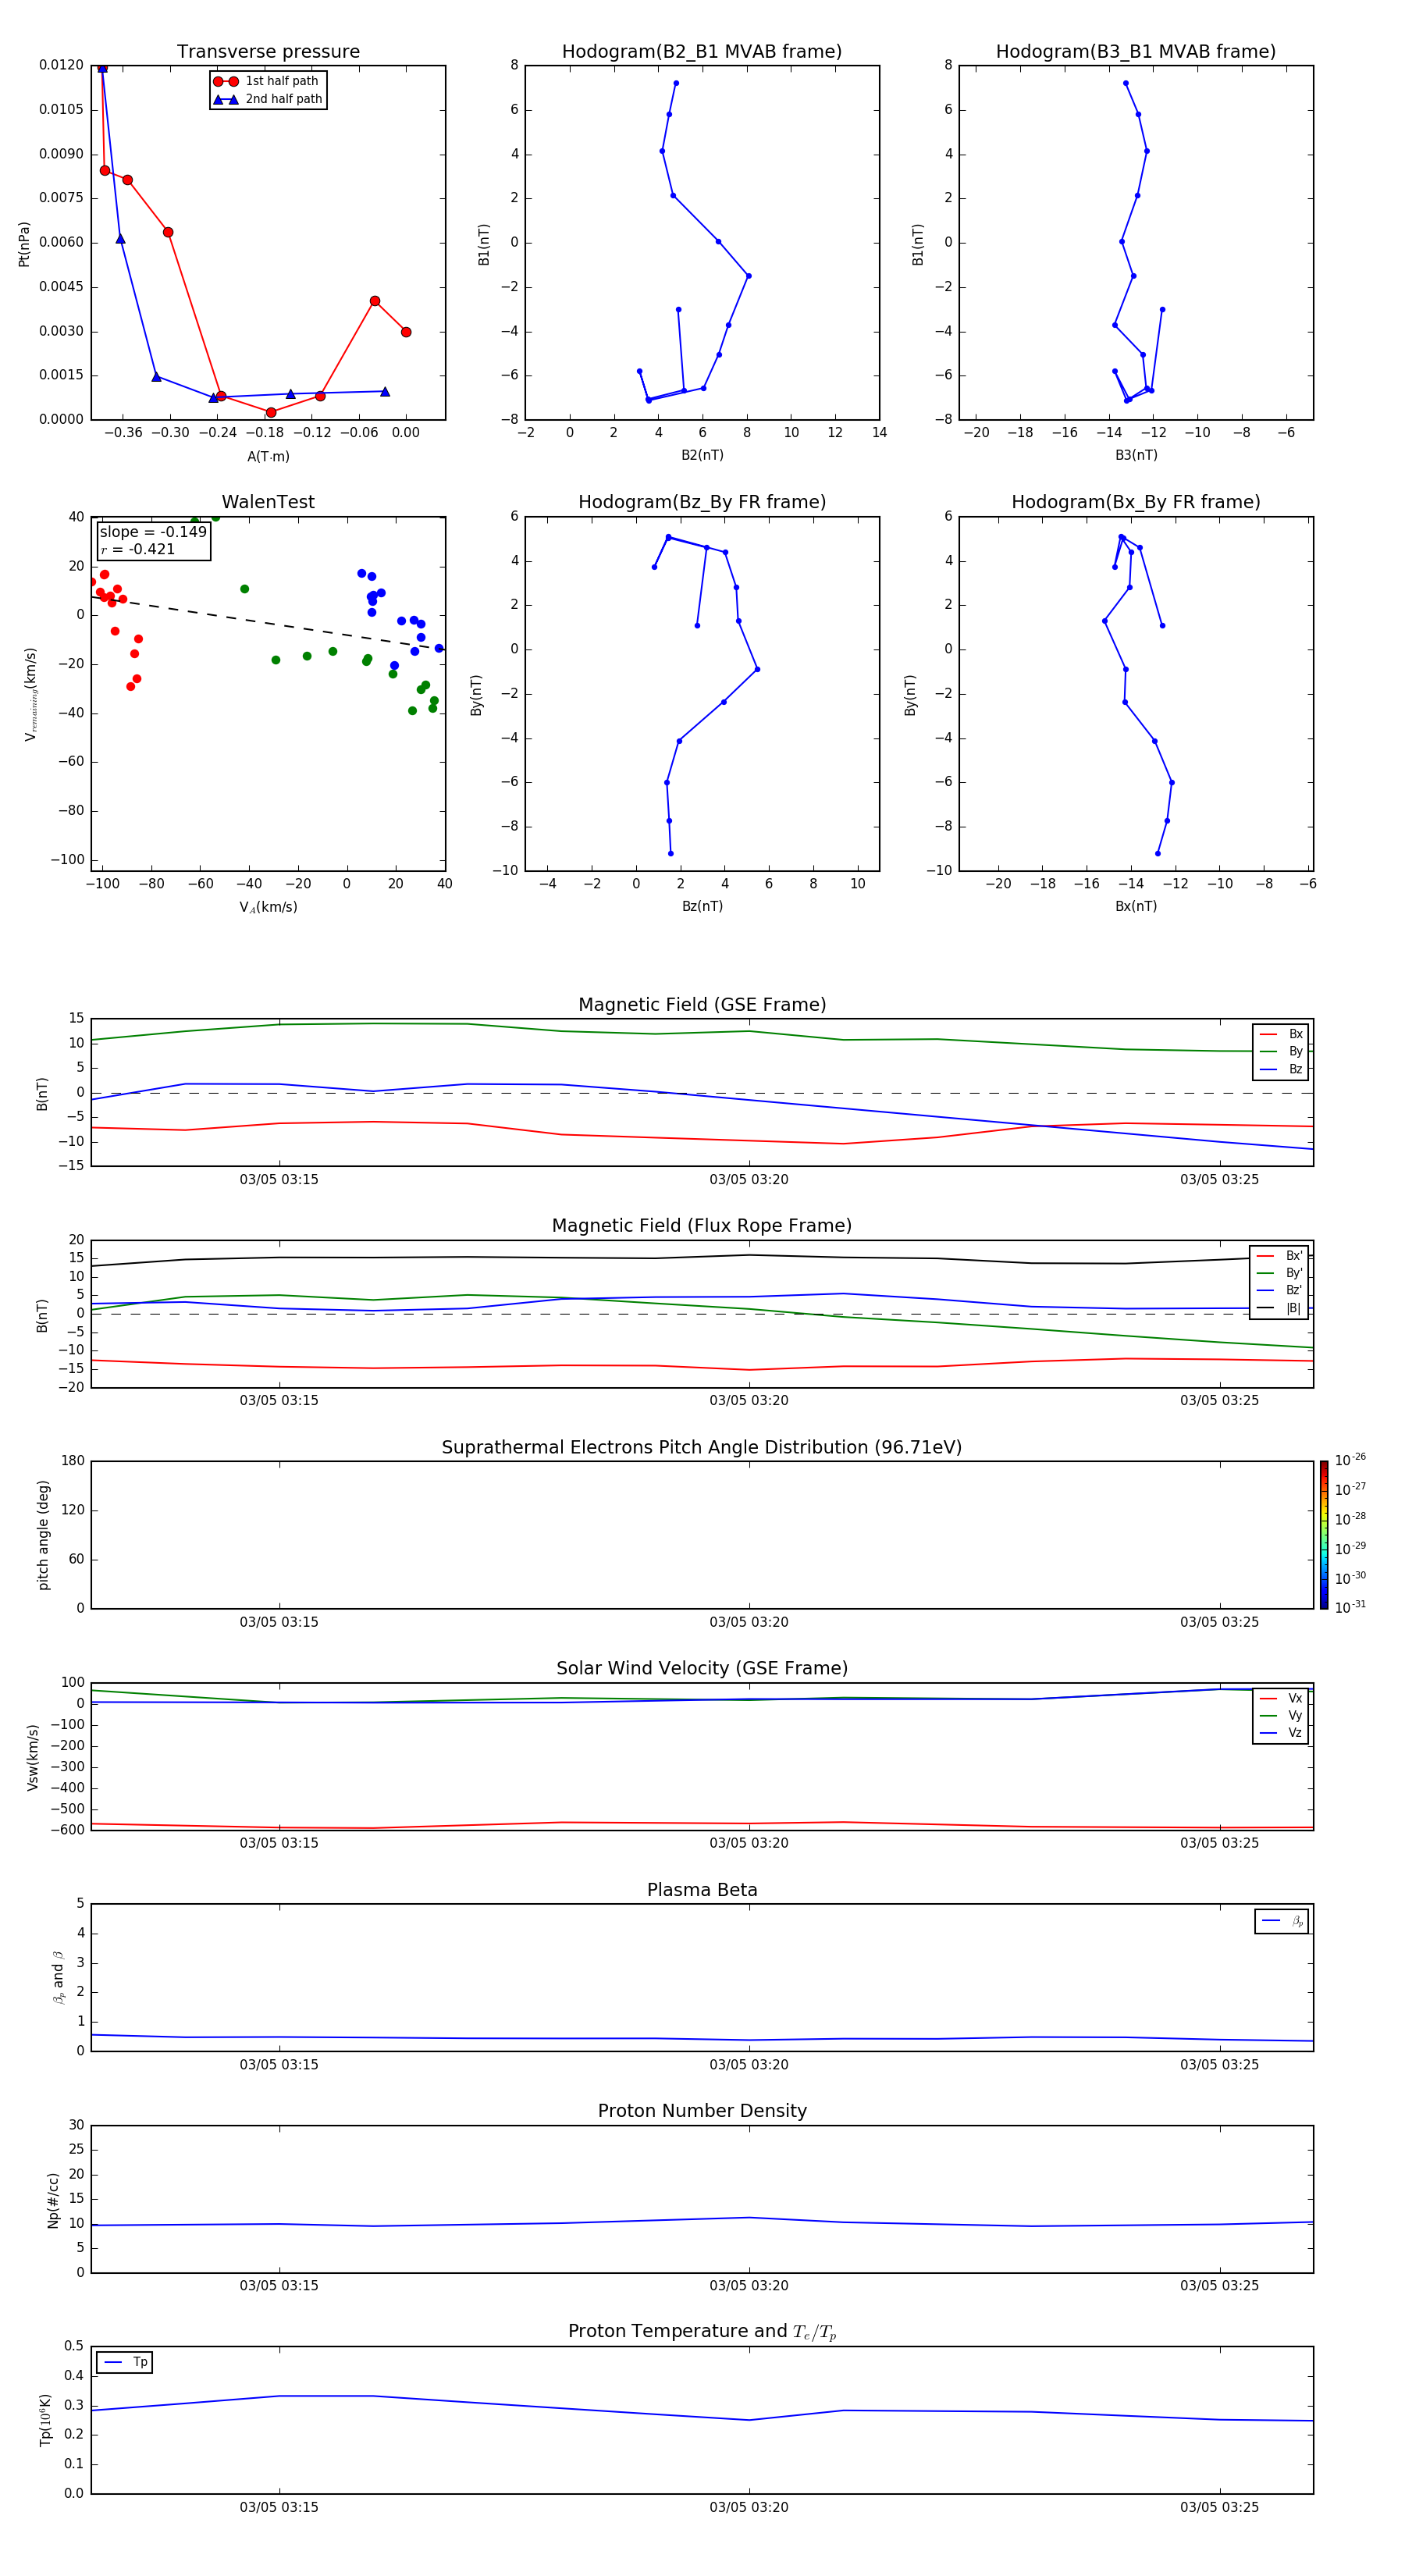Click the 'Tp' legend entry
Image resolution: width=1405 pixels, height=2576 pixels.
click(125, 2362)
